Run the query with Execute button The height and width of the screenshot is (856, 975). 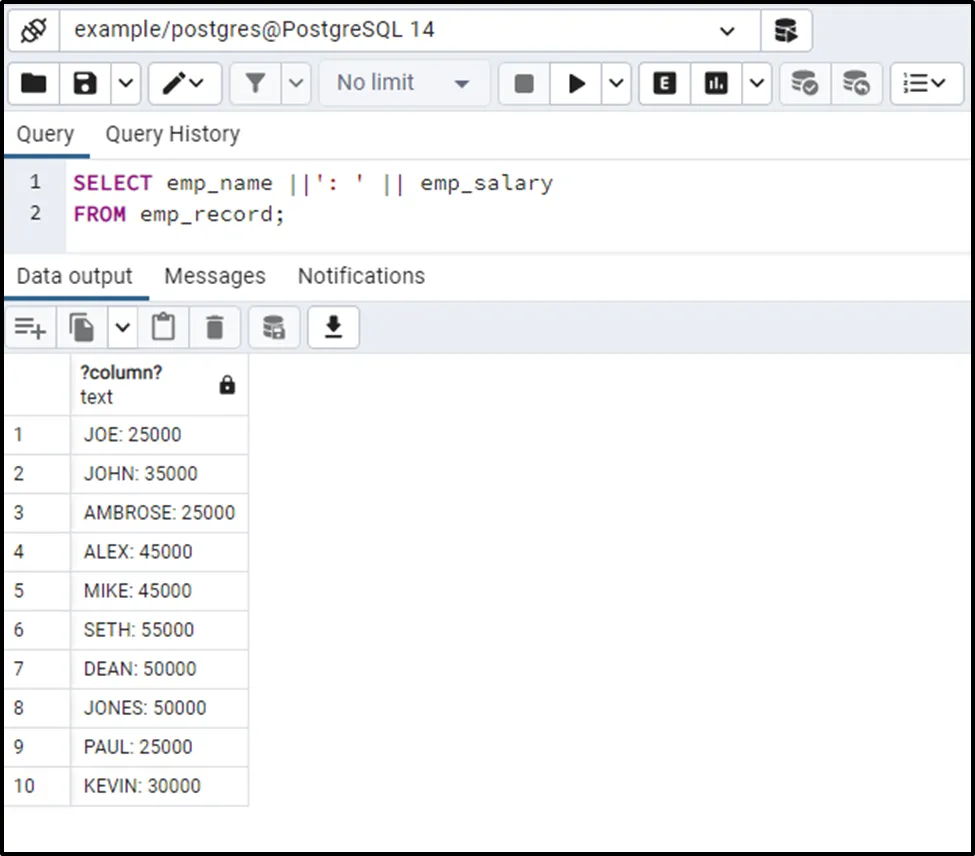(577, 84)
